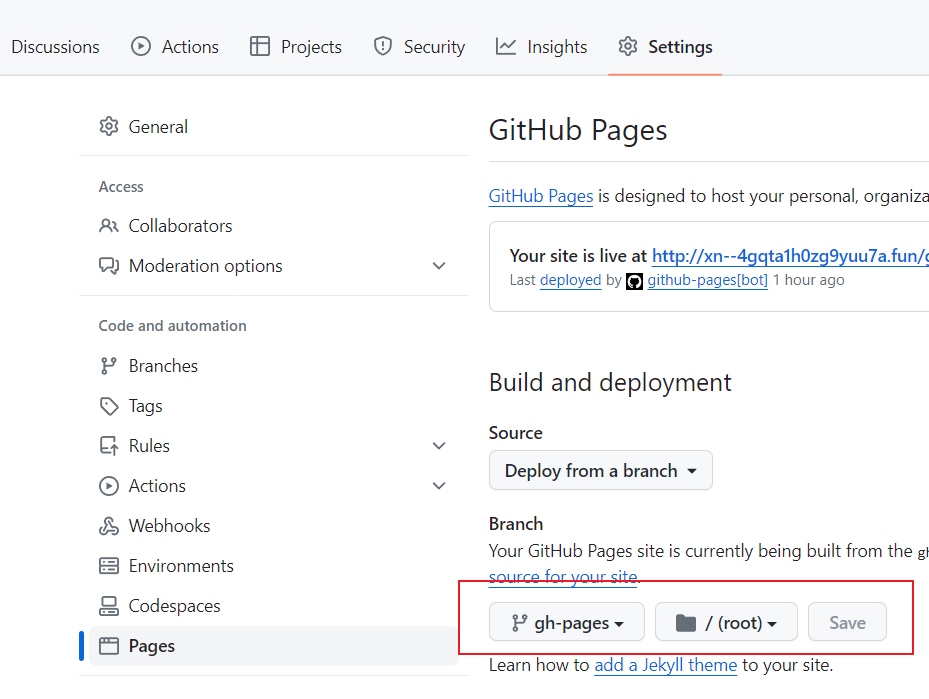This screenshot has height=699, width=929.
Task: Open Environments settings
Action: coord(274,566)
